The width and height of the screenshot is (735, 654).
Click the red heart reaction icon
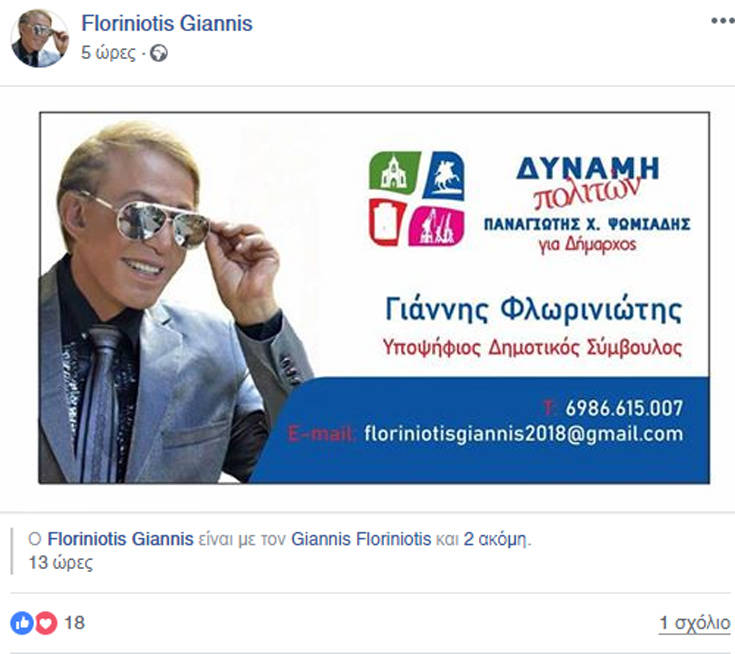45,623
